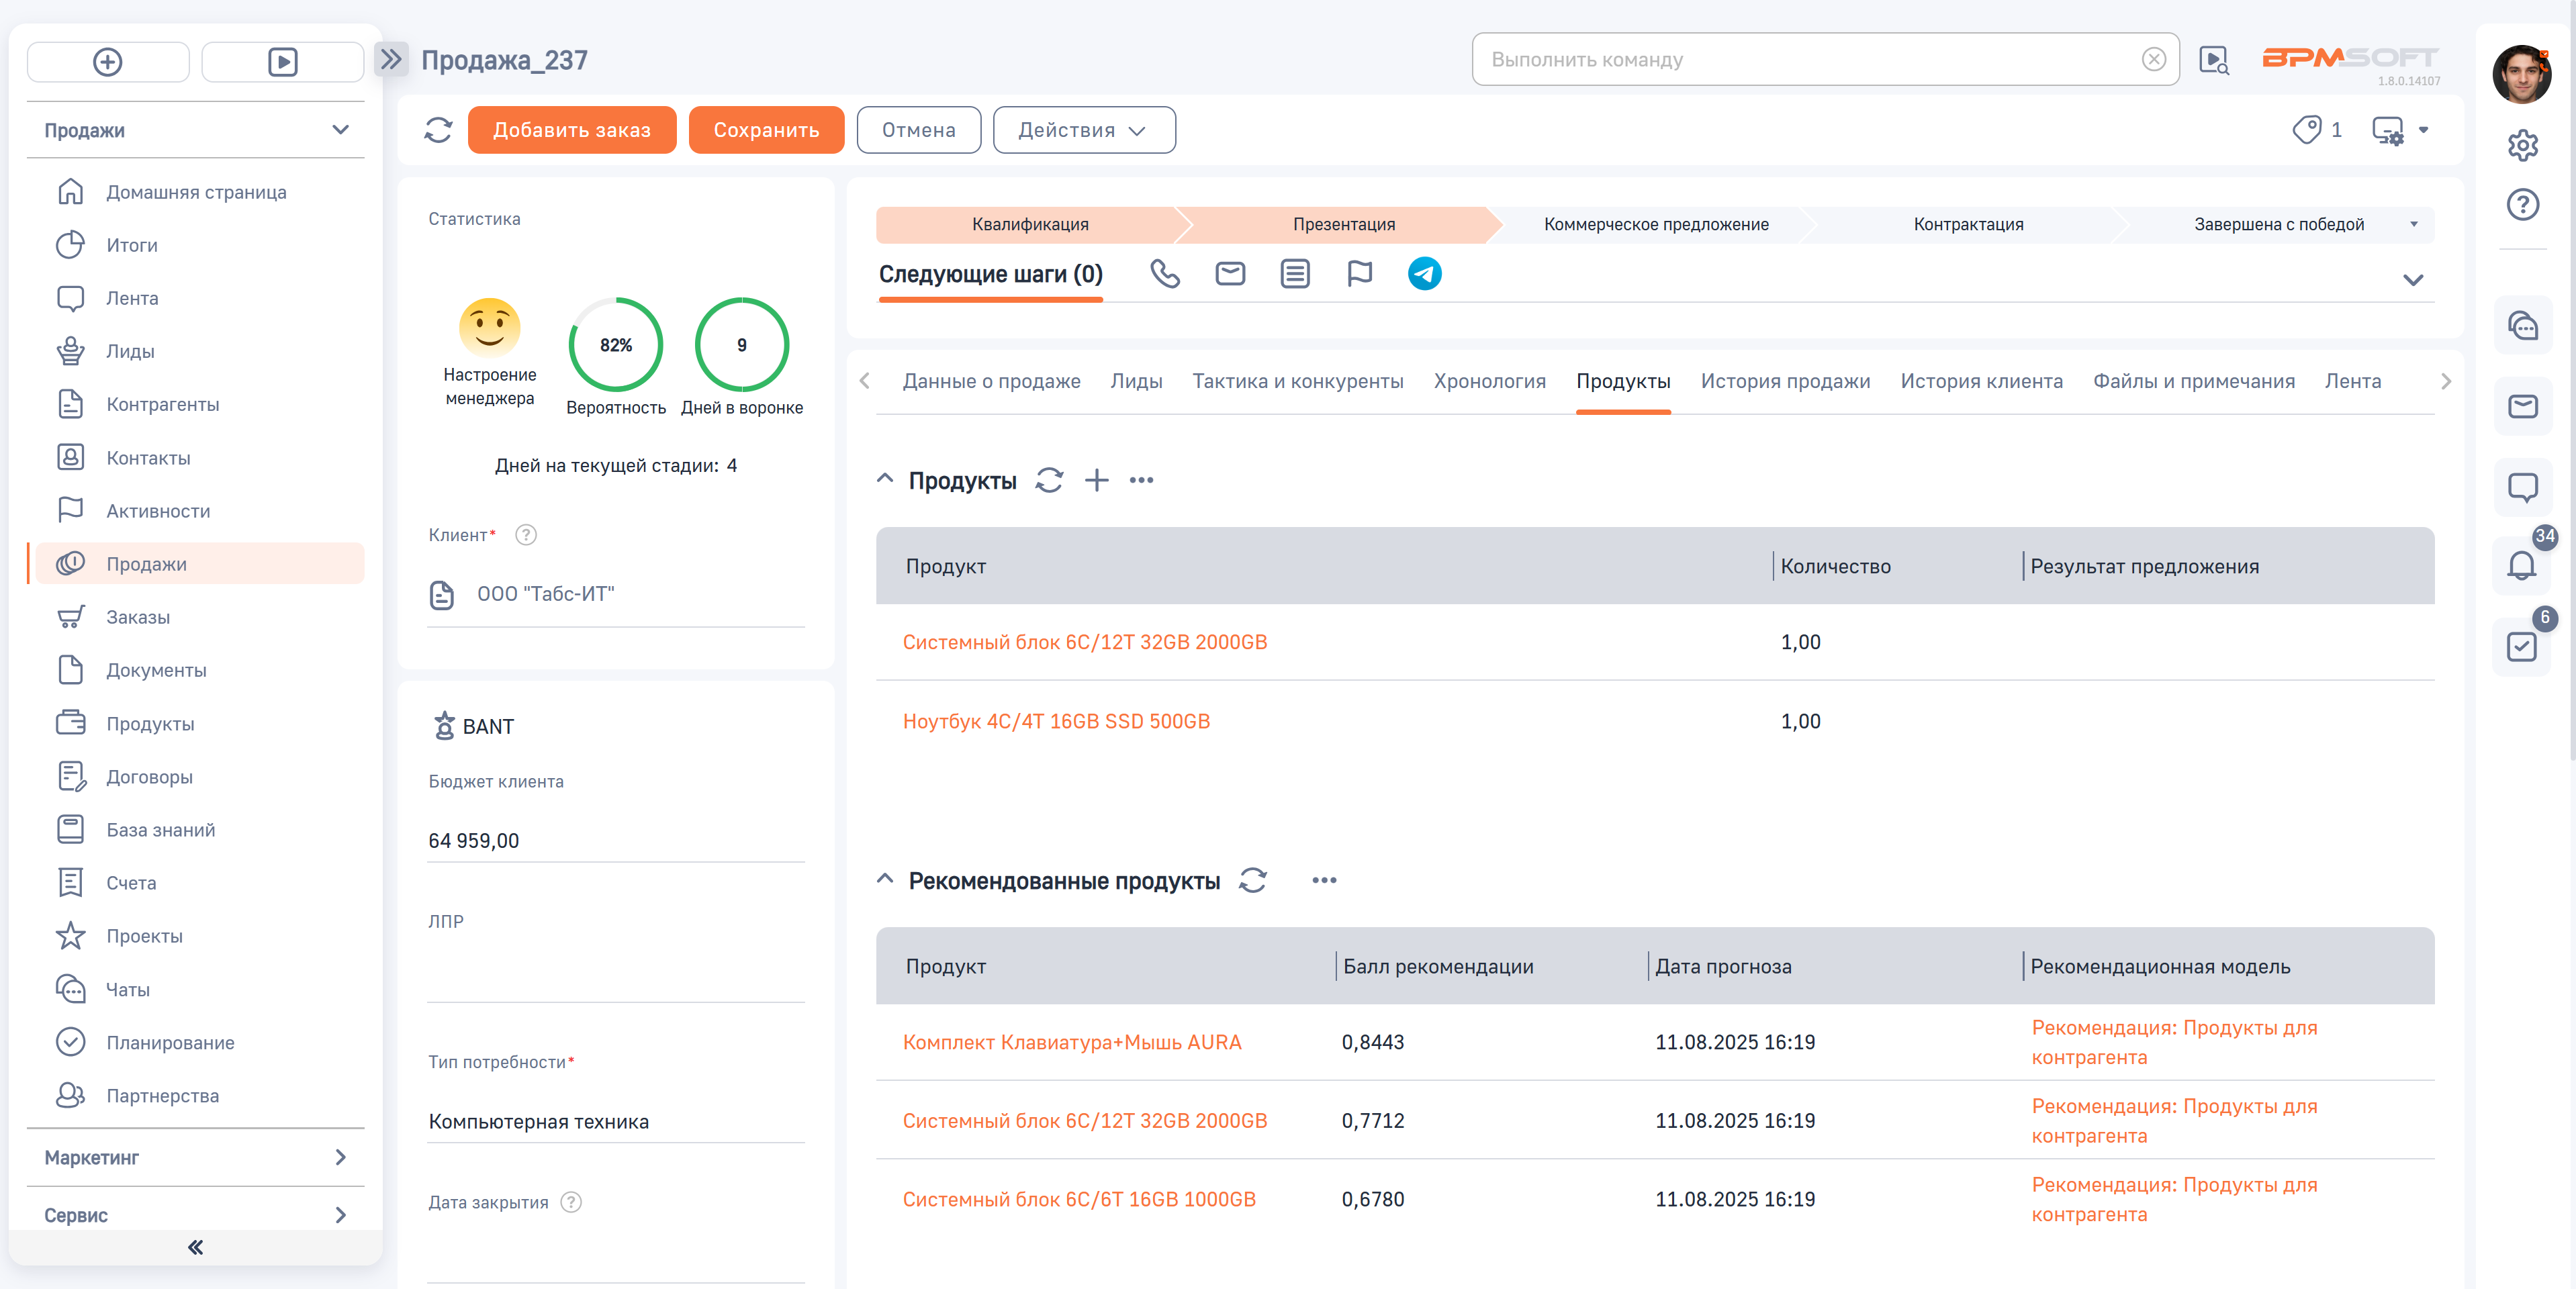The image size is (2576, 1289).
Task: Click the Telegram icon in next steps
Action: [x=1424, y=273]
